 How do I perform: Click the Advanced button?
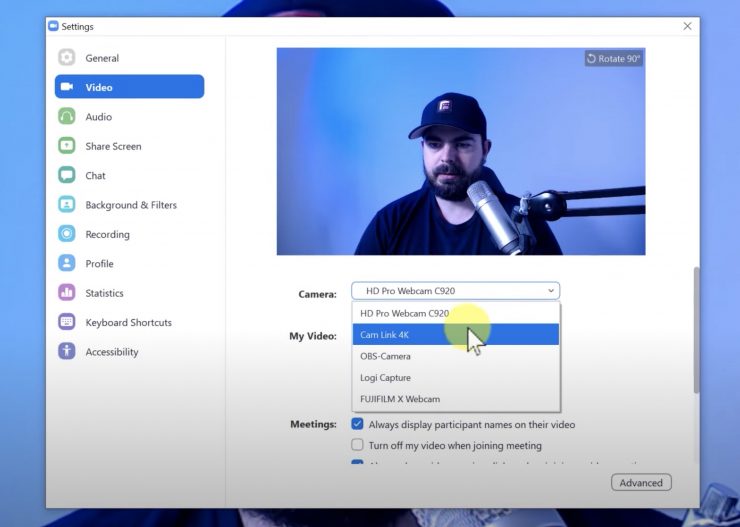click(x=641, y=482)
